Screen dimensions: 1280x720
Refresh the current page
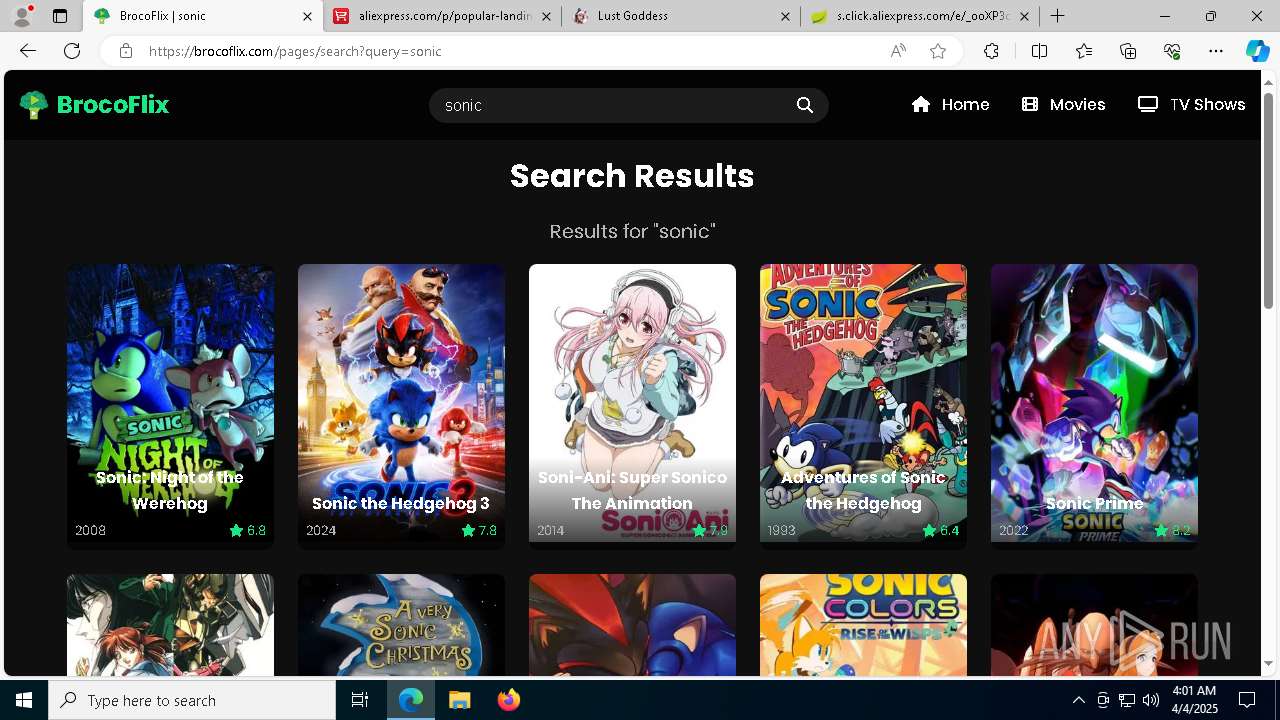click(x=72, y=51)
